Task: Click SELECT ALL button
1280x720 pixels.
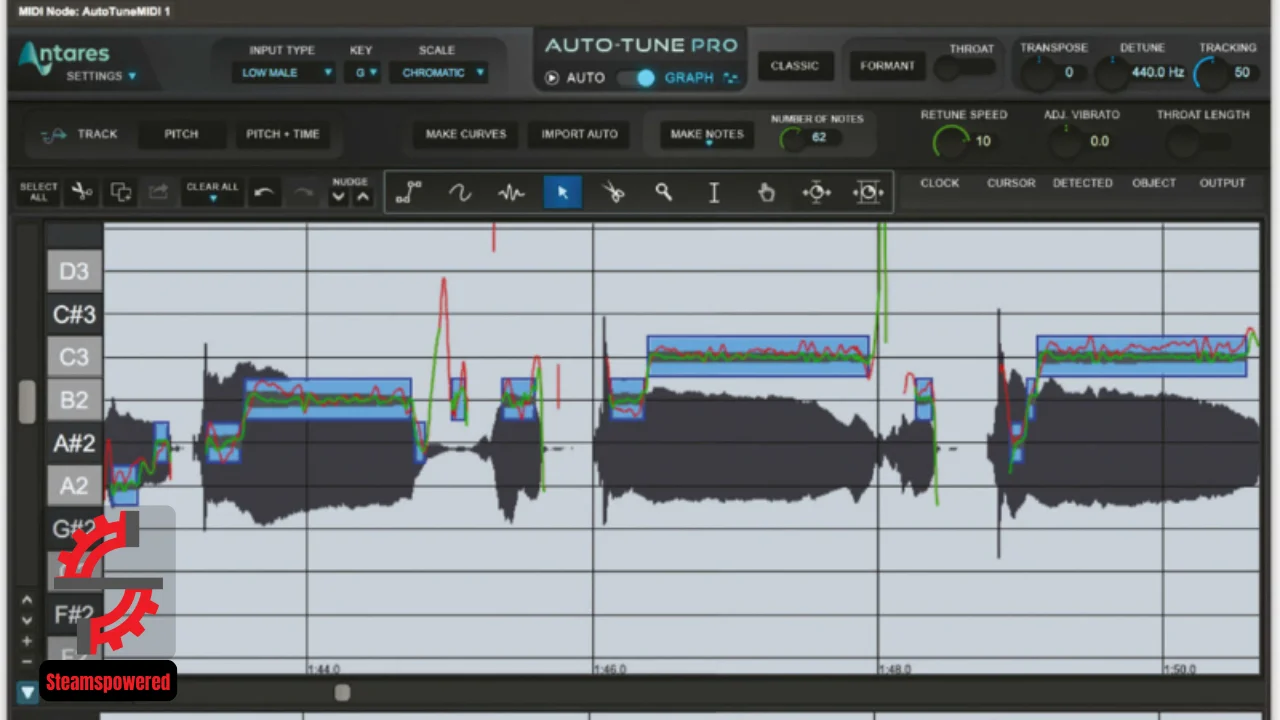Action: click(x=39, y=192)
